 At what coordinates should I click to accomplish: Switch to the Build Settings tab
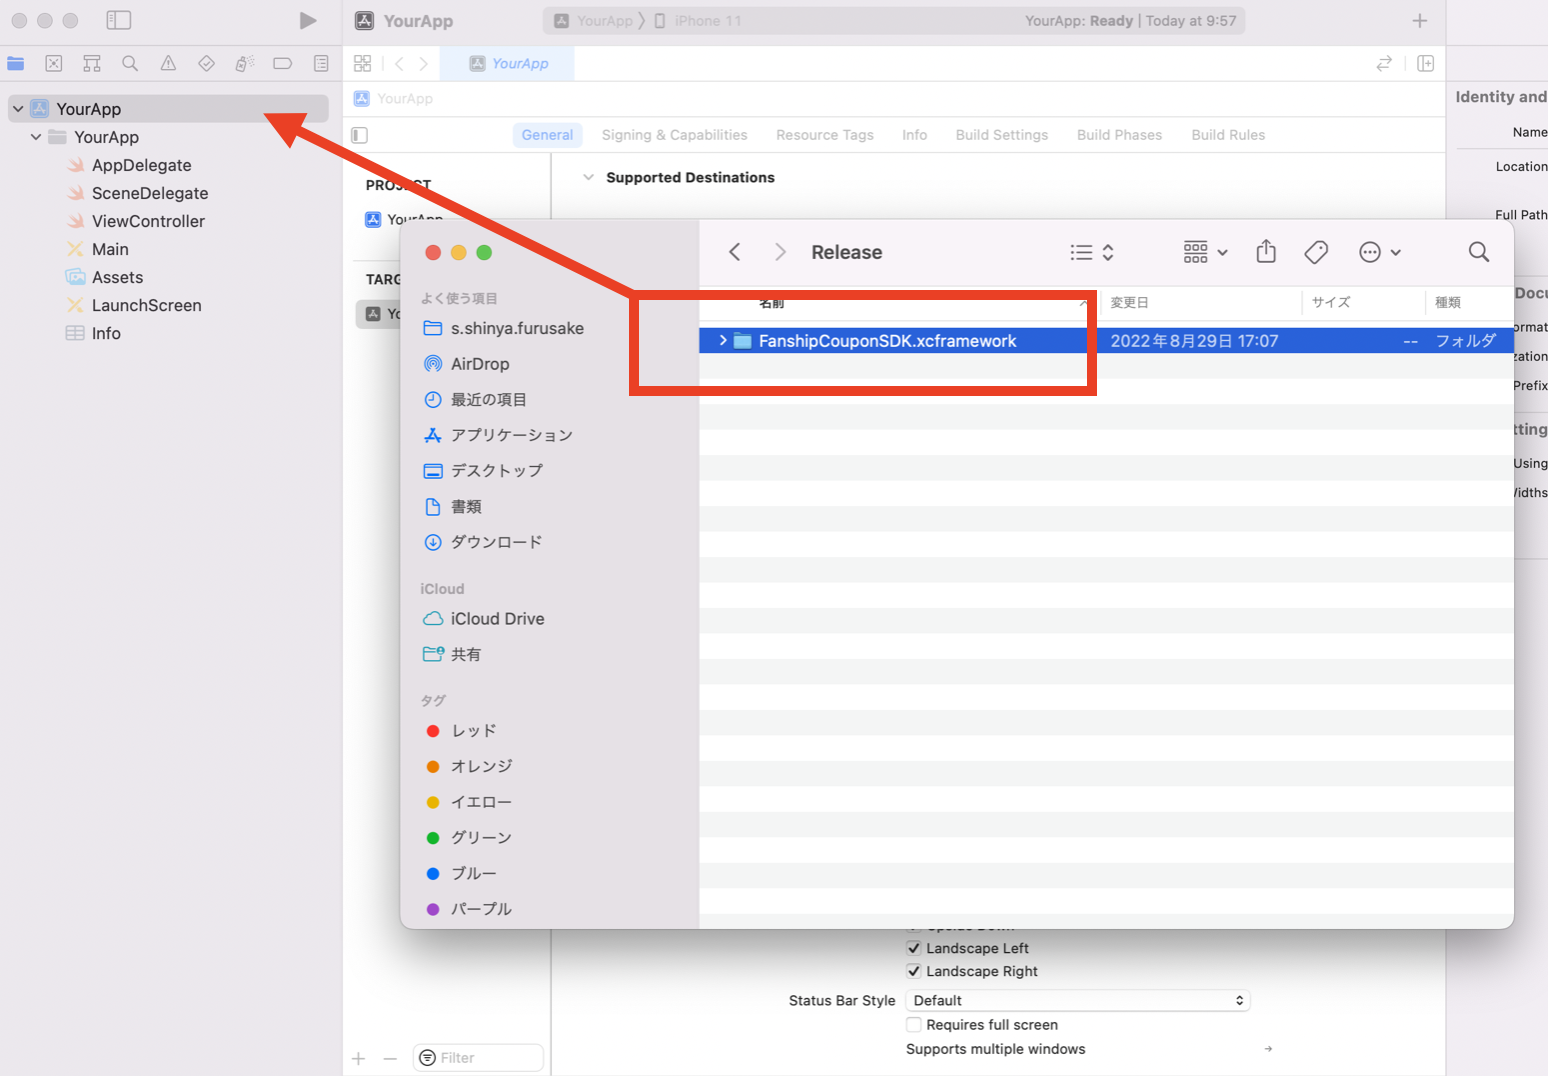[x=1001, y=135]
